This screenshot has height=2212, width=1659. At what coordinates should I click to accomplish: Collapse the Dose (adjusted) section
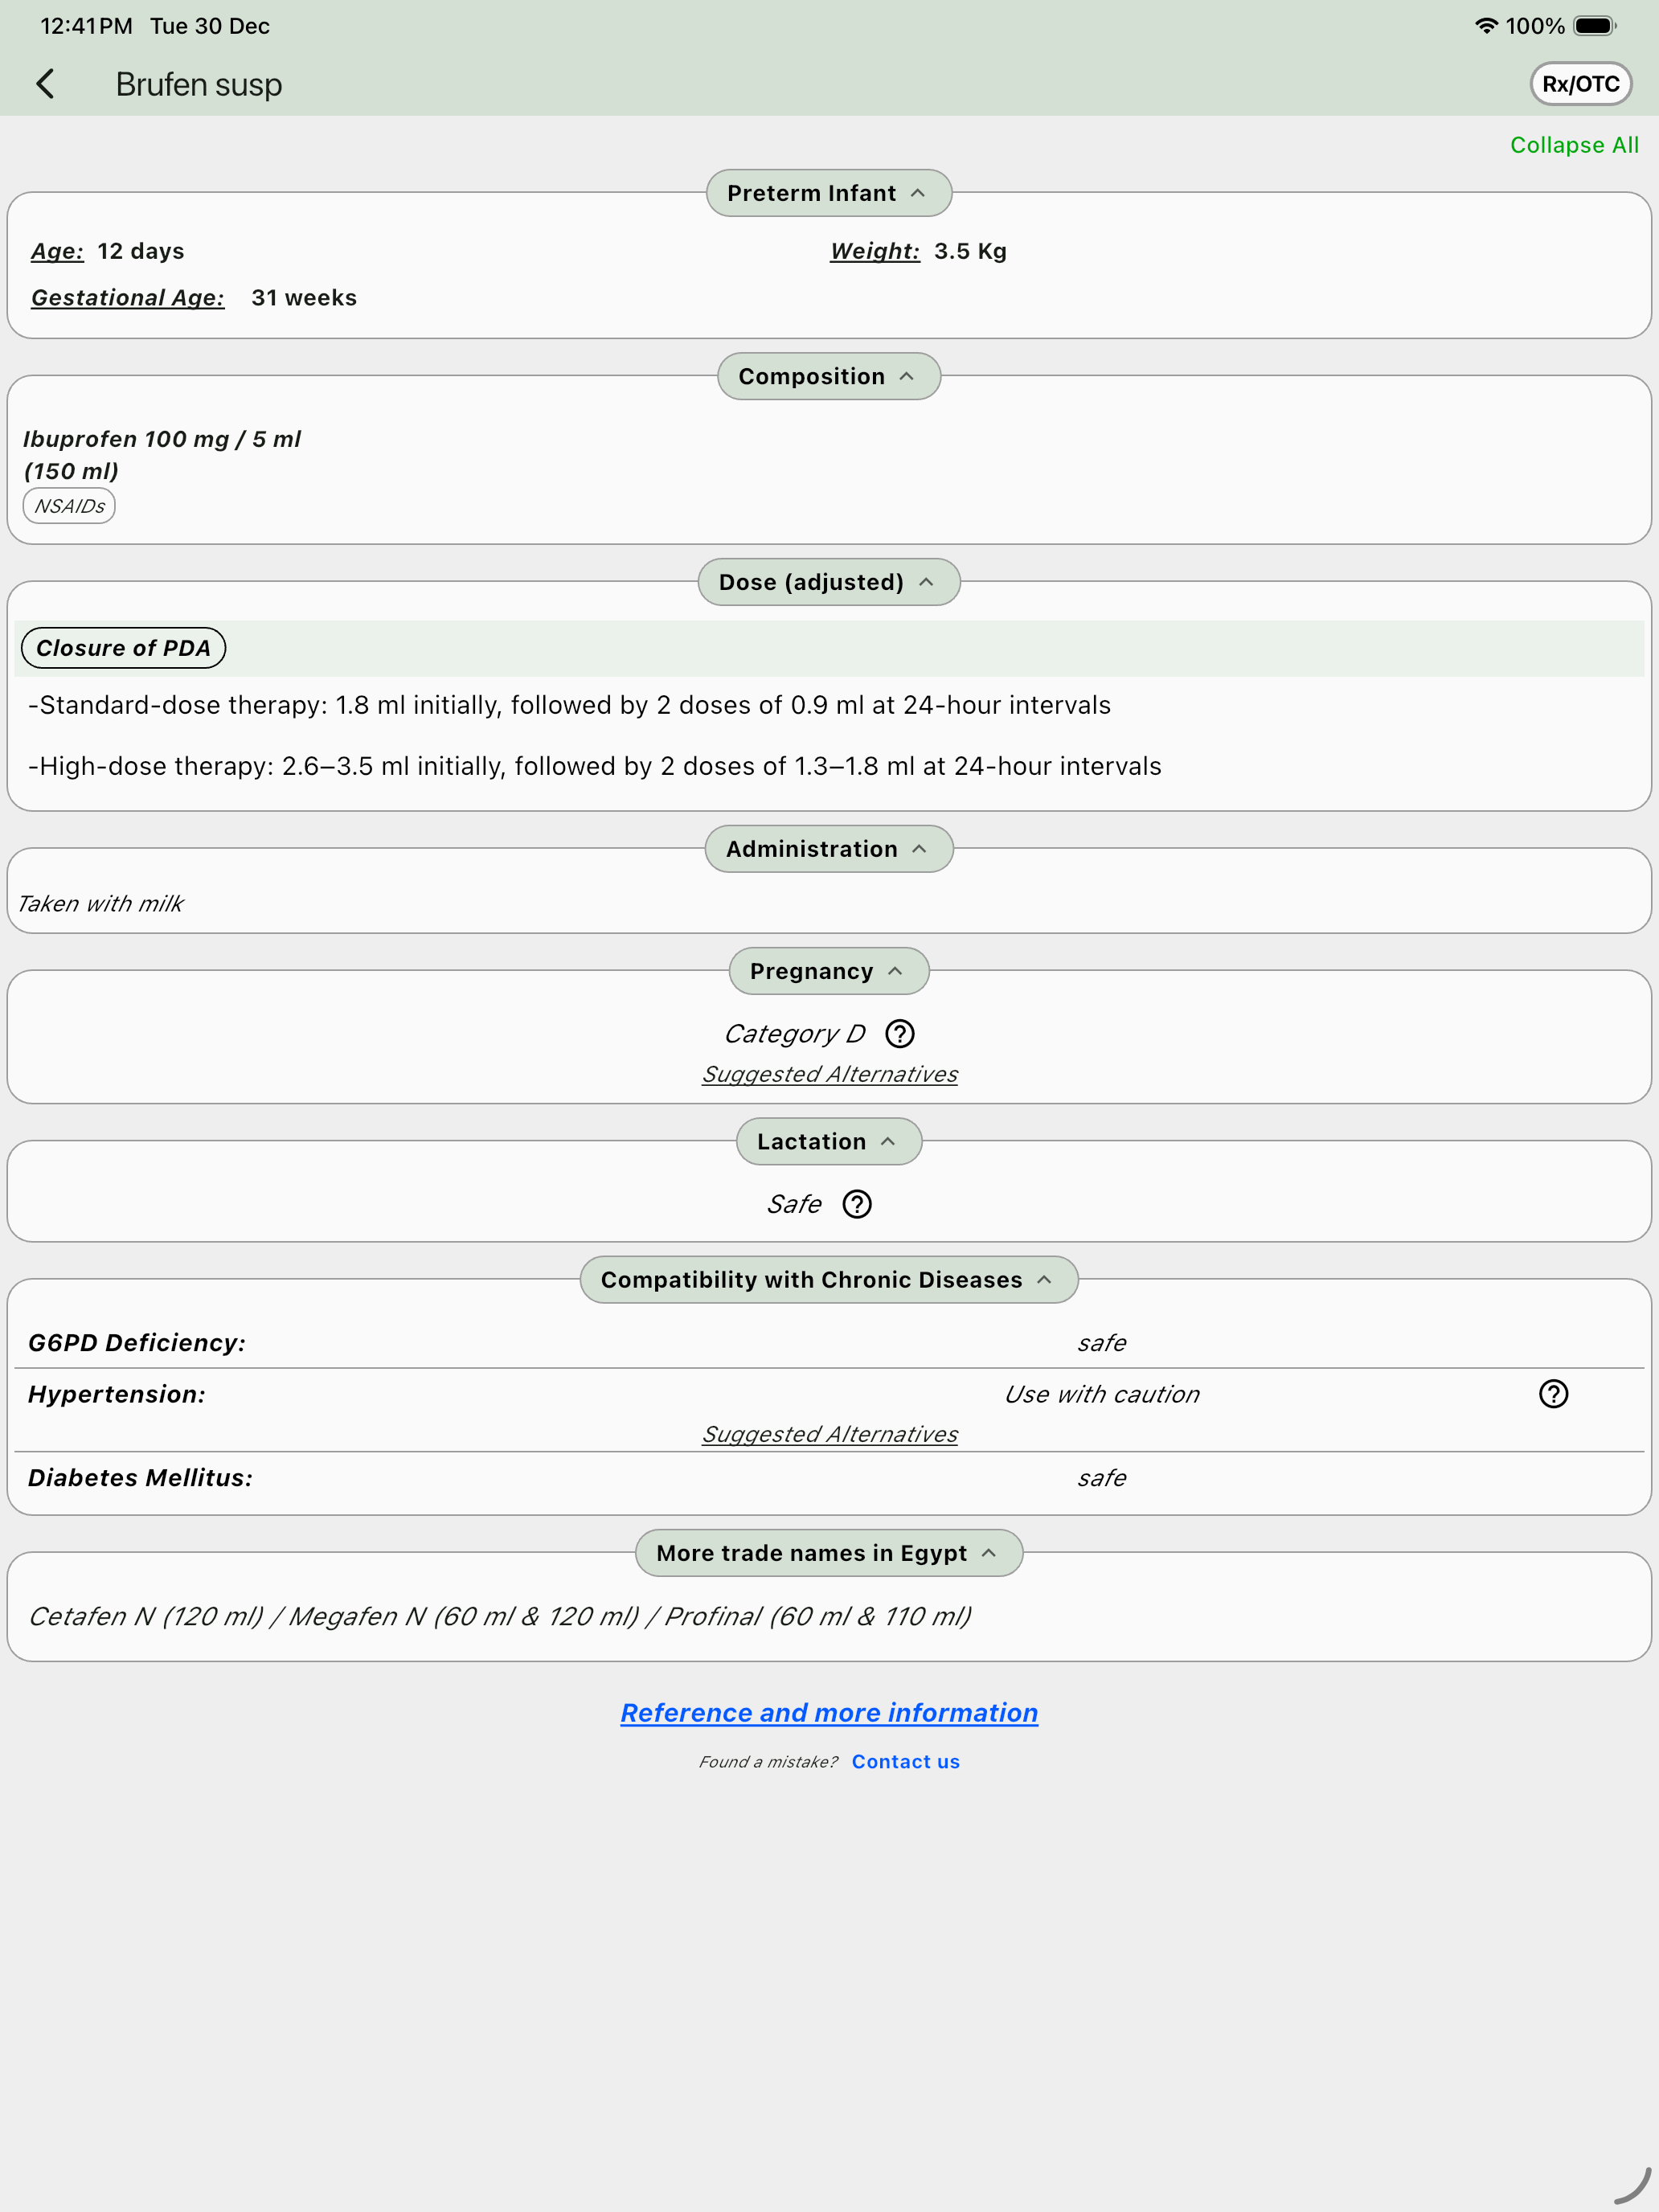828,582
